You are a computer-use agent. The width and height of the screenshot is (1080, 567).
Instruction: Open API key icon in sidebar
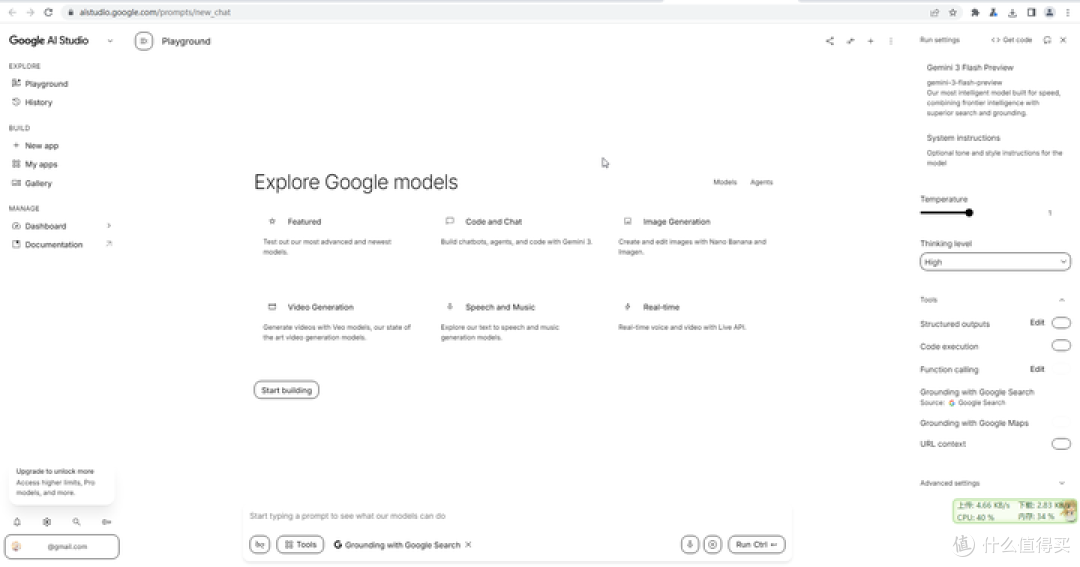(107, 522)
